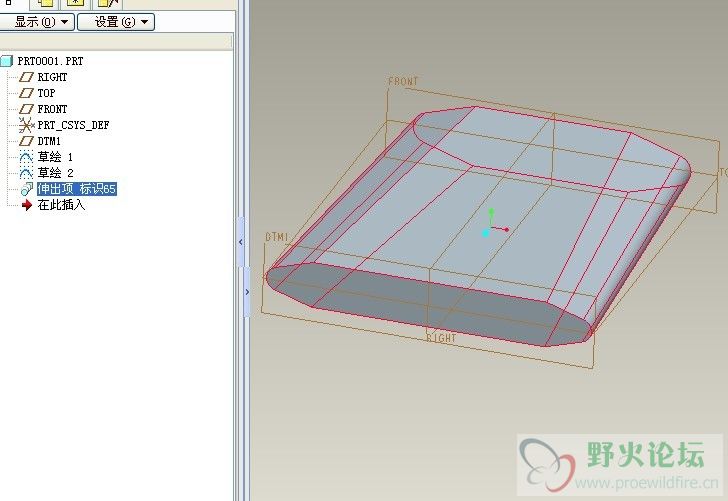Click the 伸出项 protrusion feature icon
Image resolution: width=728 pixels, height=501 pixels.
click(26, 189)
